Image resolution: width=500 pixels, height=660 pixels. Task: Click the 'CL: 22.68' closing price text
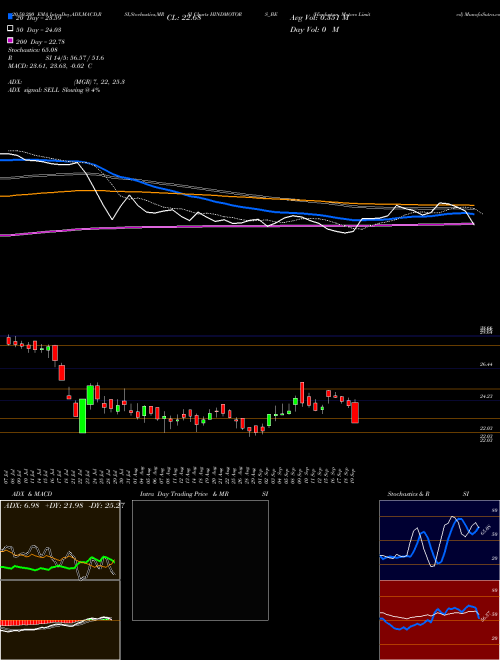click(x=184, y=18)
